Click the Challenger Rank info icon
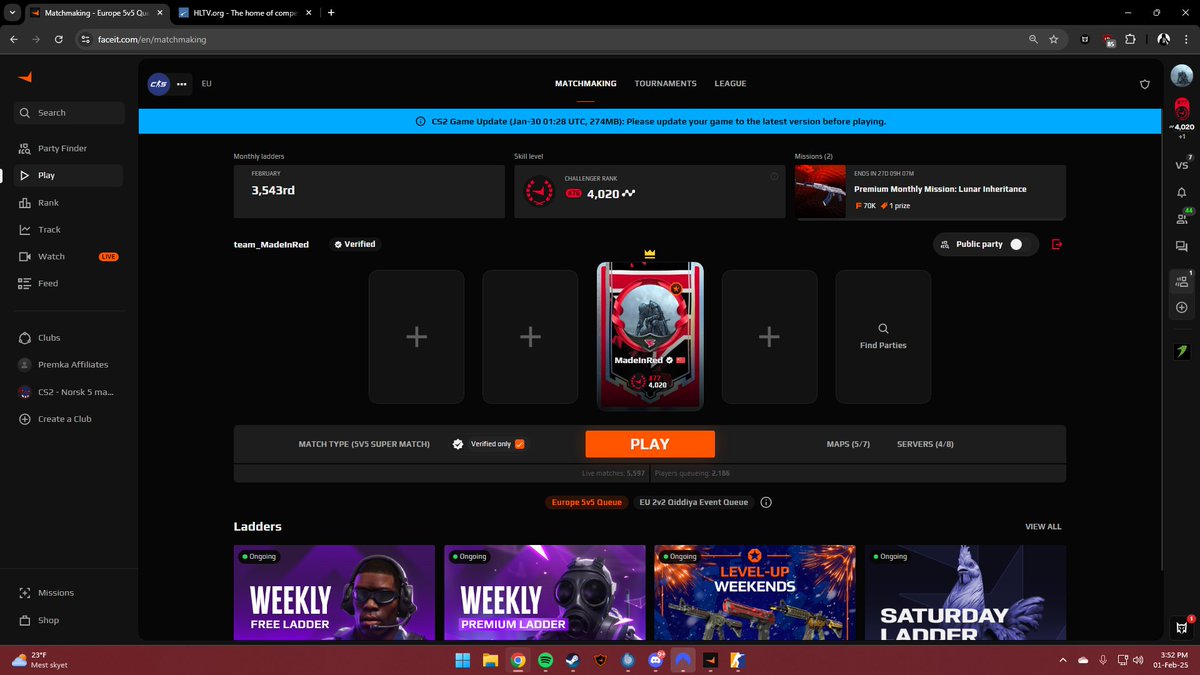 point(774,177)
